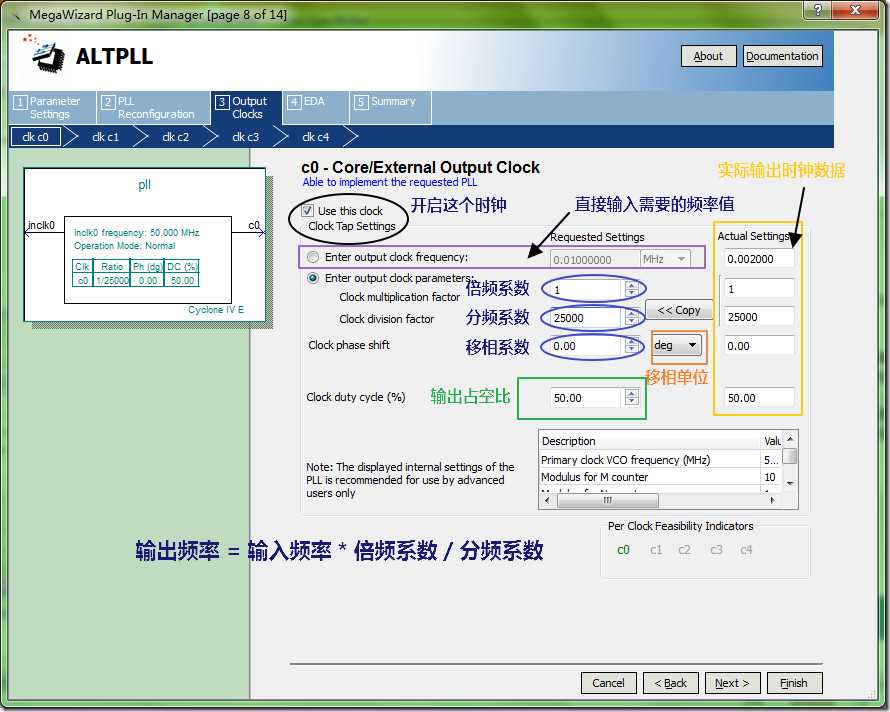Image resolution: width=890 pixels, height=712 pixels.
Task: Decrease clock multiplication factor with down arrow
Action: pos(632,294)
